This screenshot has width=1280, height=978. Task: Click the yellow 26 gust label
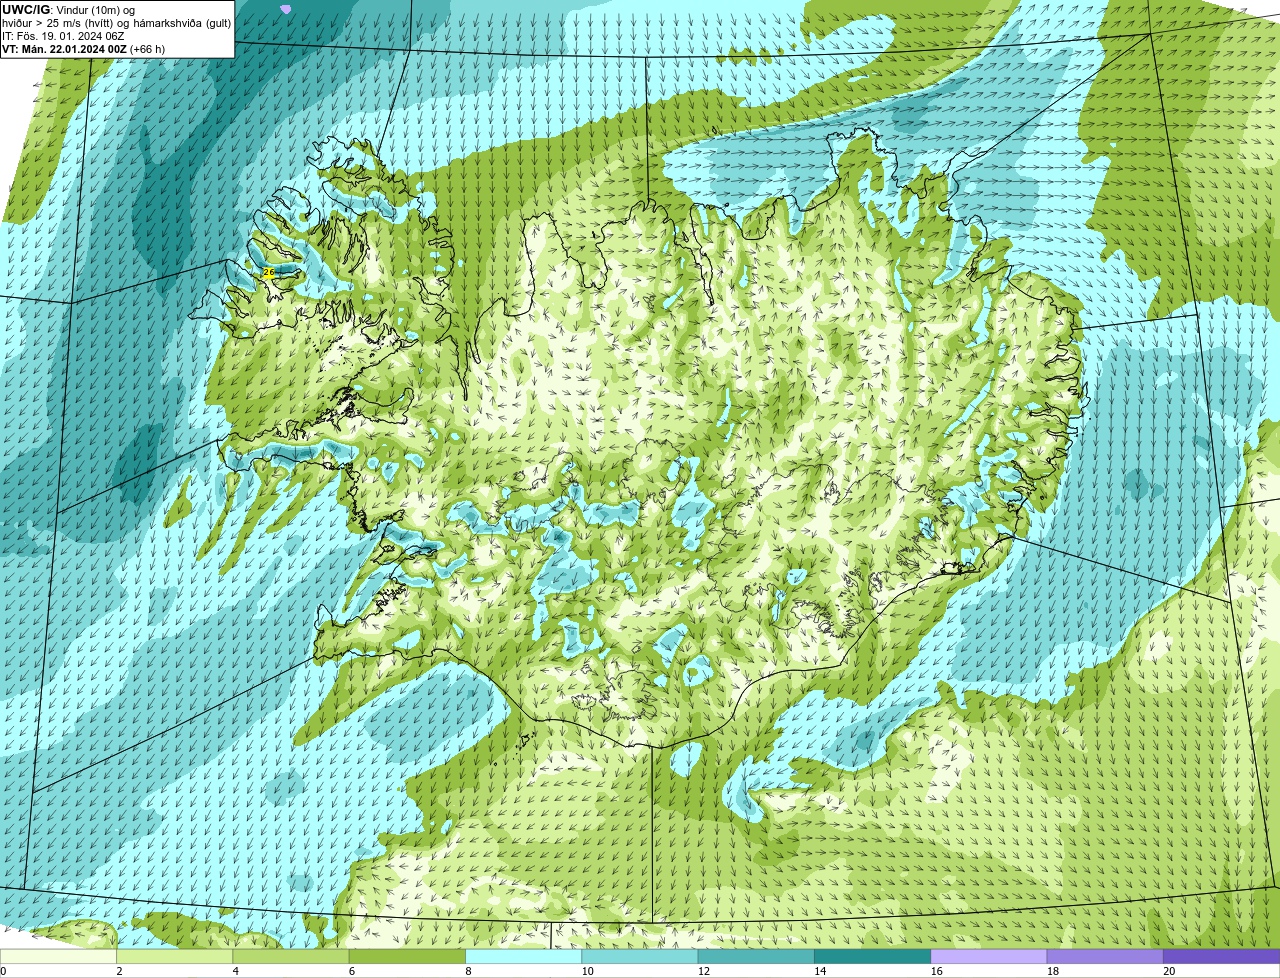268,272
